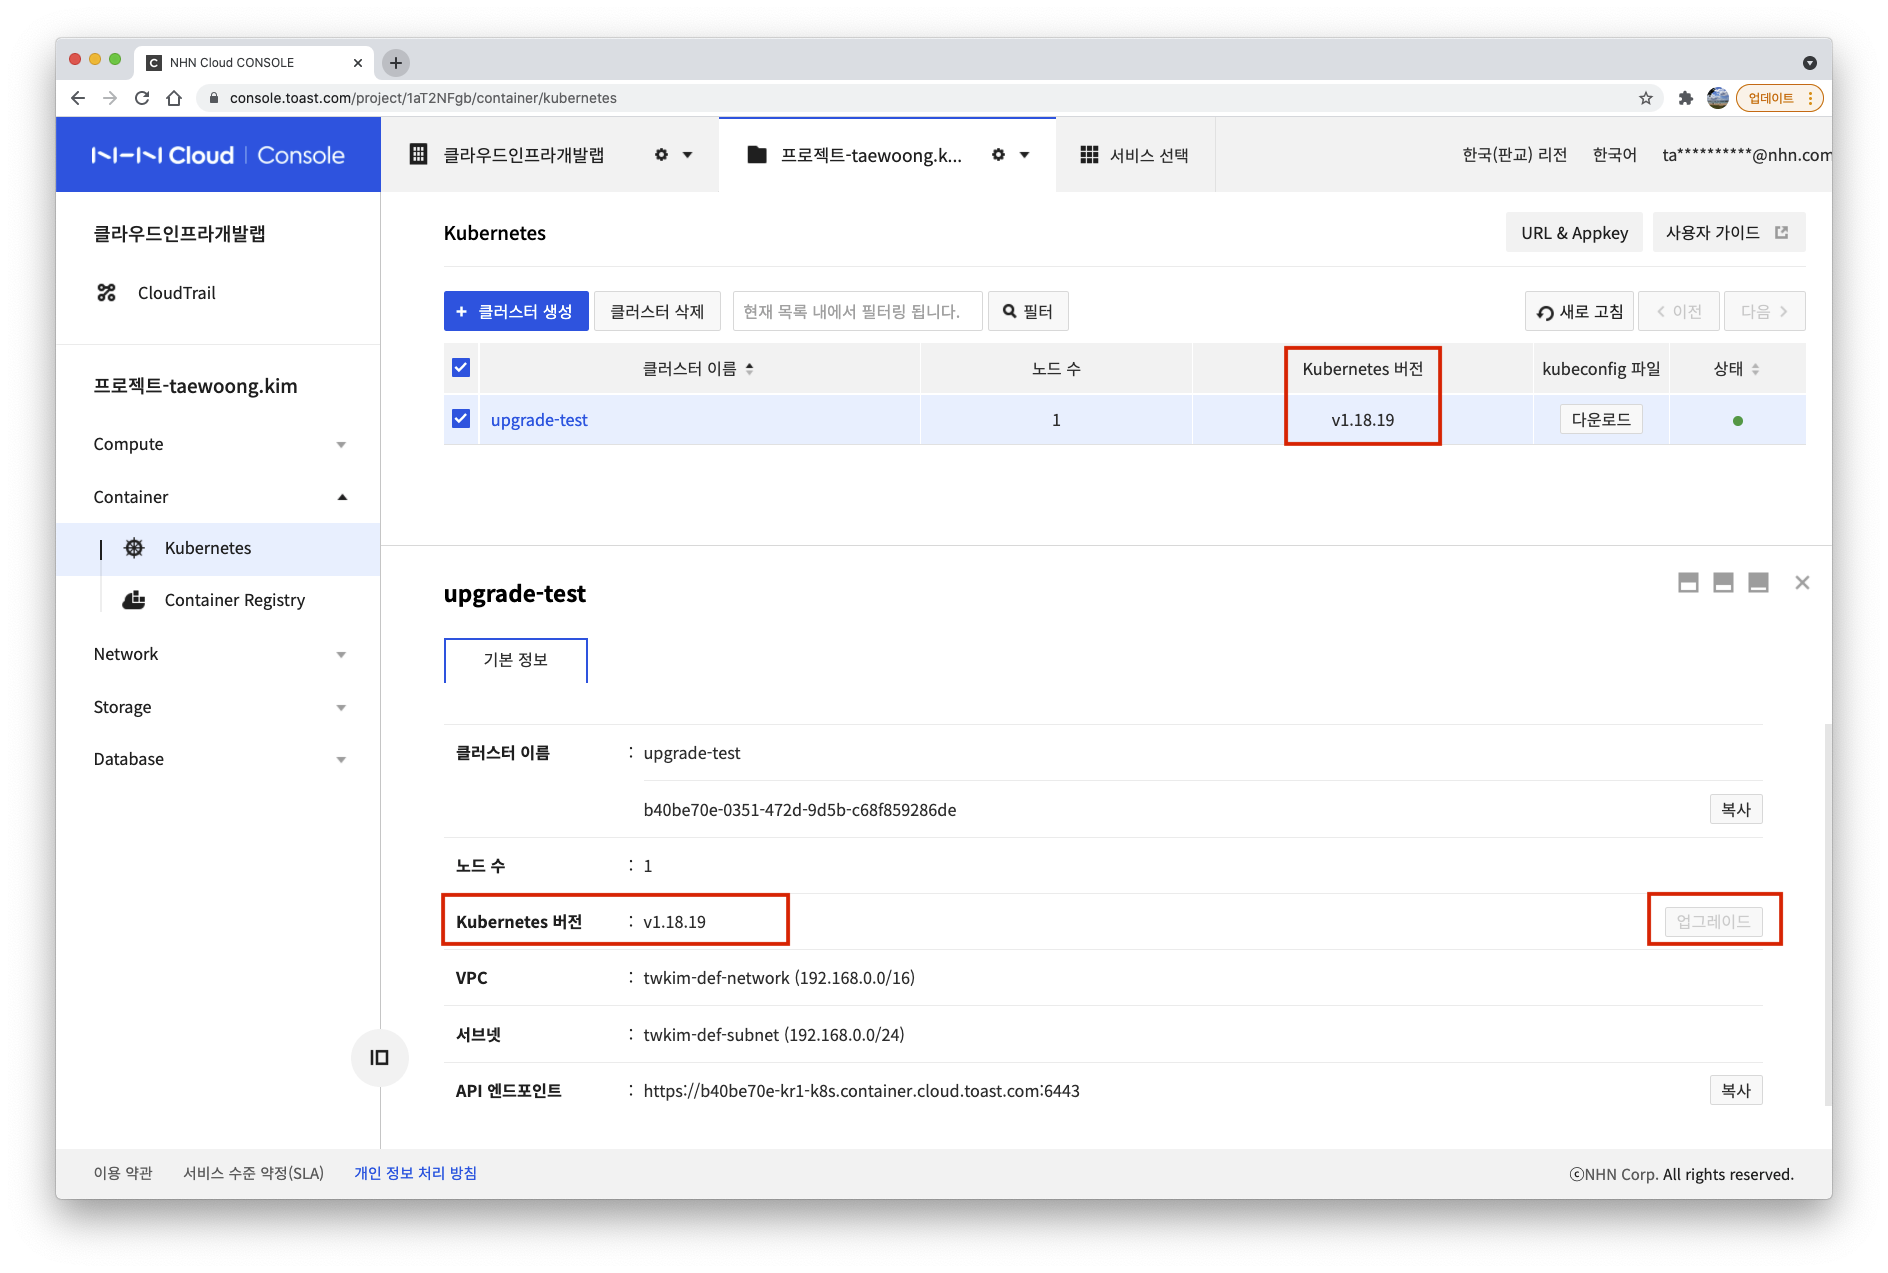Select Kubernetes in the sidebar menu

218,549
